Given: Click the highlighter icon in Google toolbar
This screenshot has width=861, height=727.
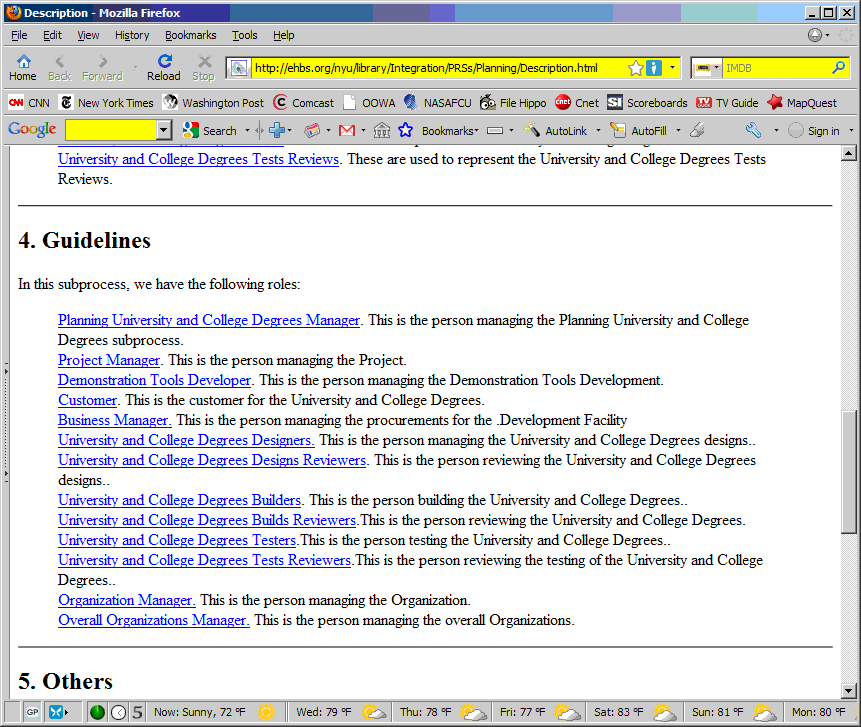Looking at the screenshot, I should [x=697, y=131].
